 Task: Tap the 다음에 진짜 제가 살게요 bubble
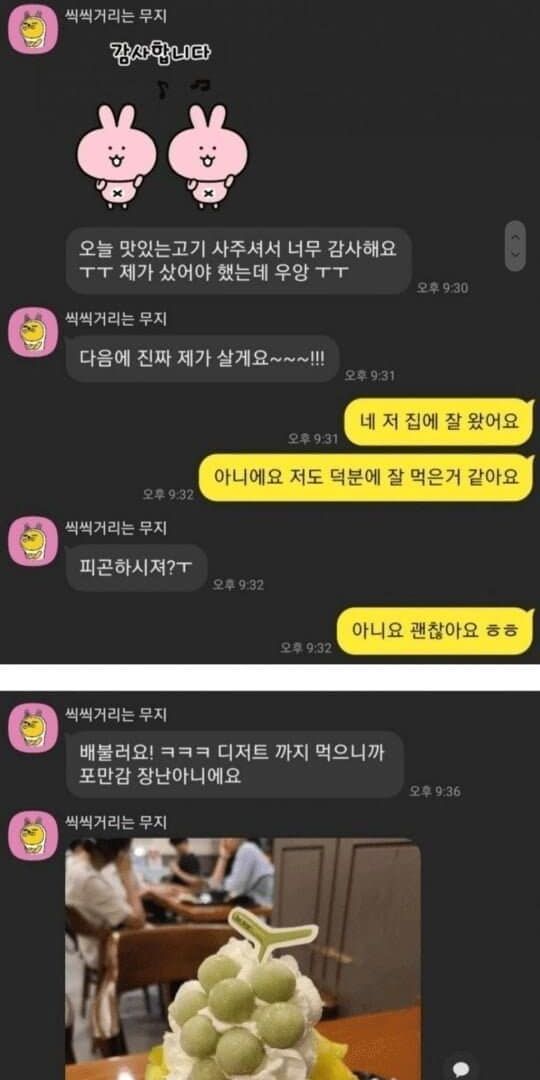point(202,359)
